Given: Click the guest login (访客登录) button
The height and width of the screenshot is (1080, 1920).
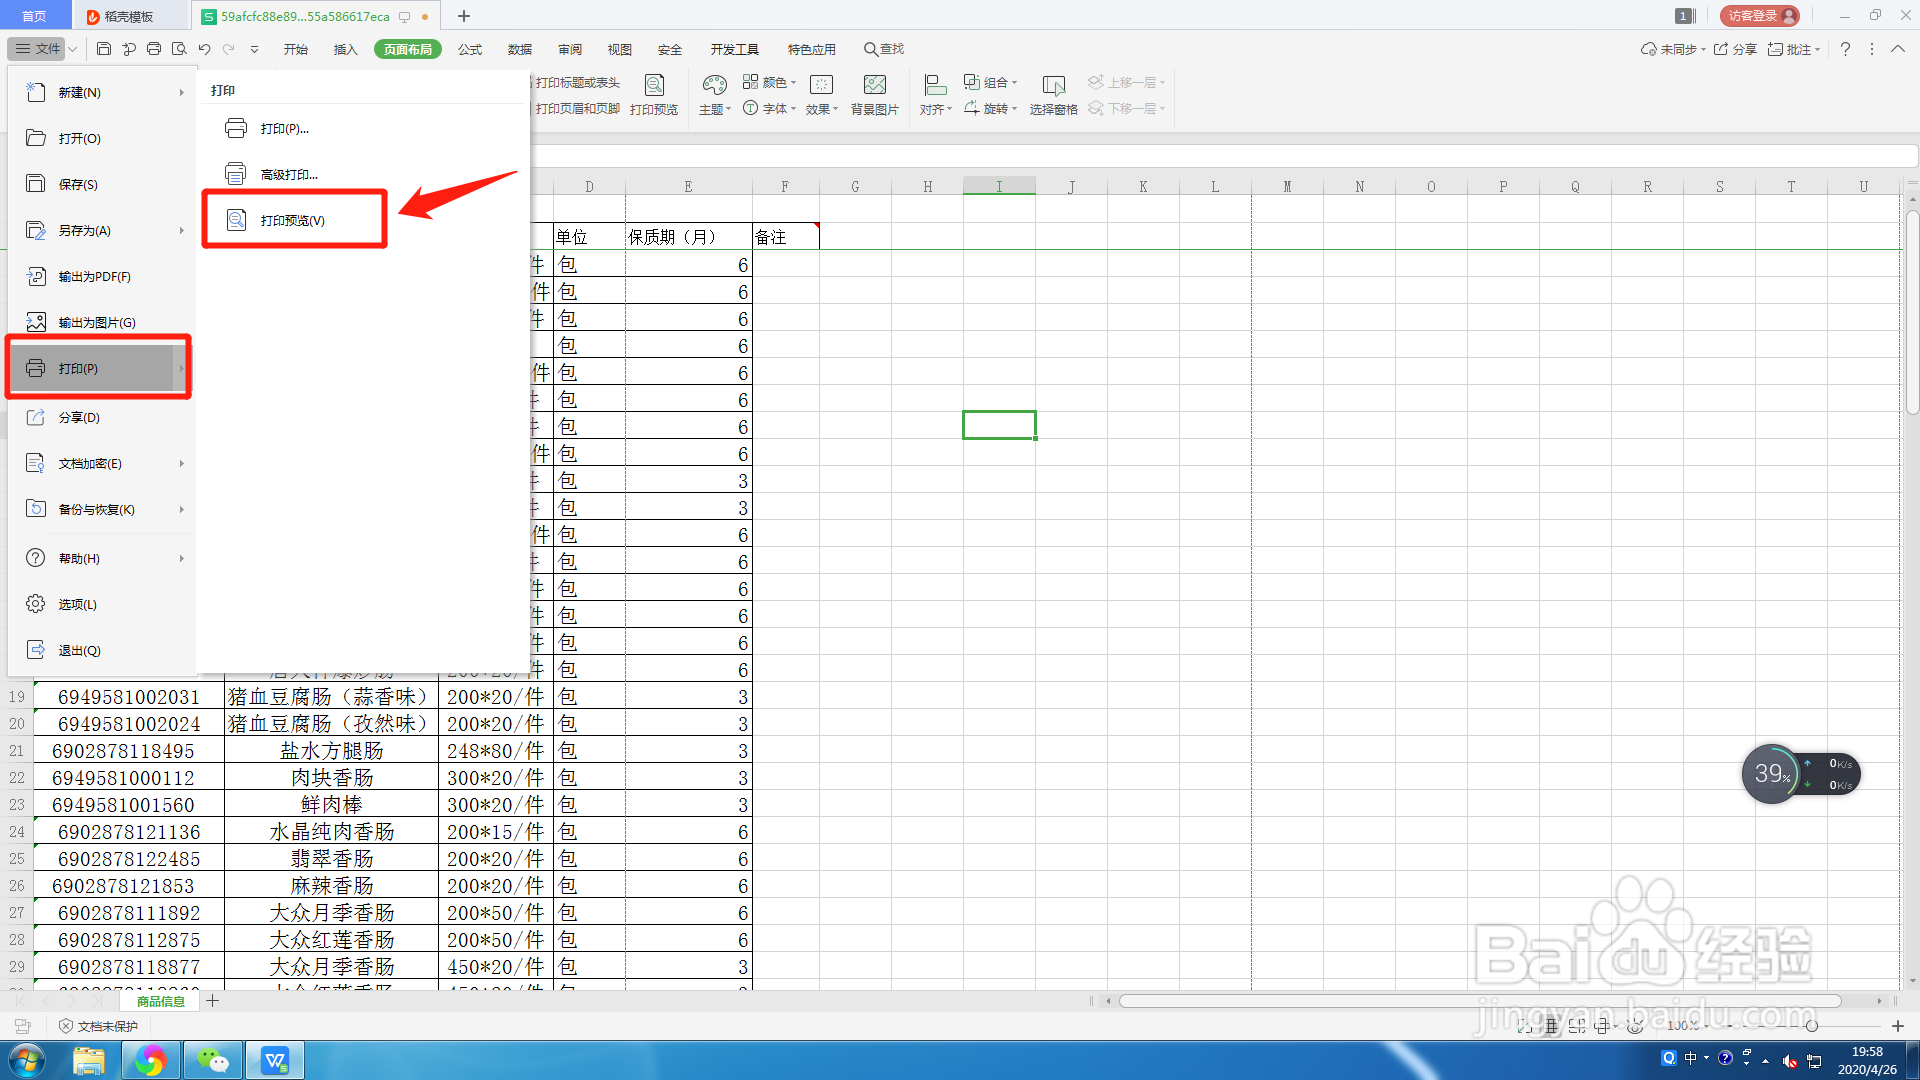Looking at the screenshot, I should [x=1759, y=16].
